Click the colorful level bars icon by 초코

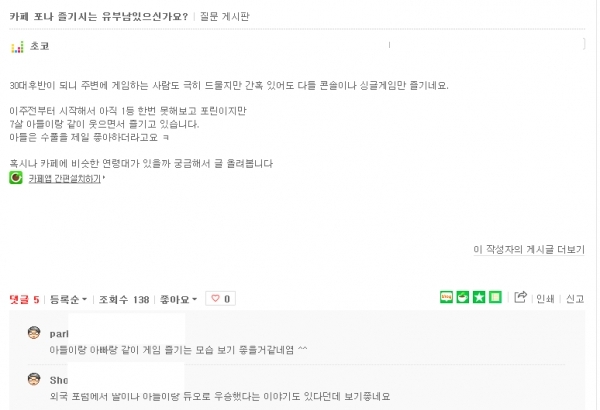click(18, 47)
